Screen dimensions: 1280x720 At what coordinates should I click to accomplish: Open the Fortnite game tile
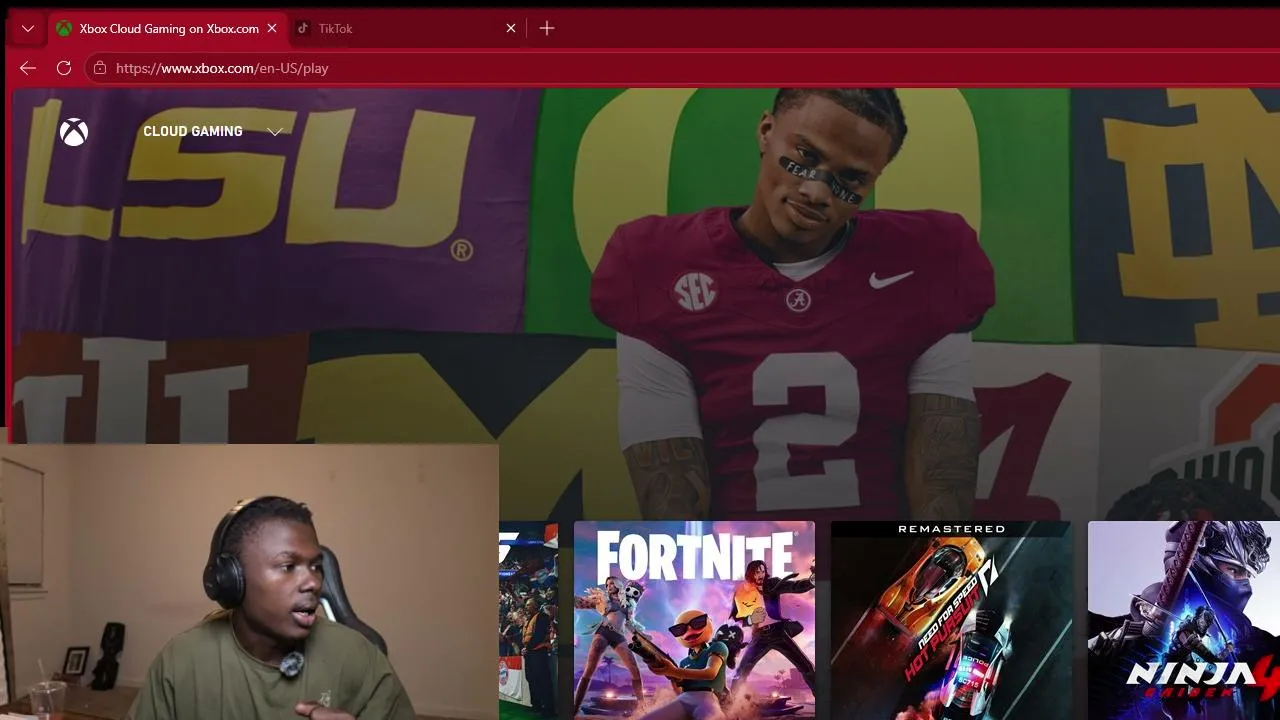click(694, 620)
